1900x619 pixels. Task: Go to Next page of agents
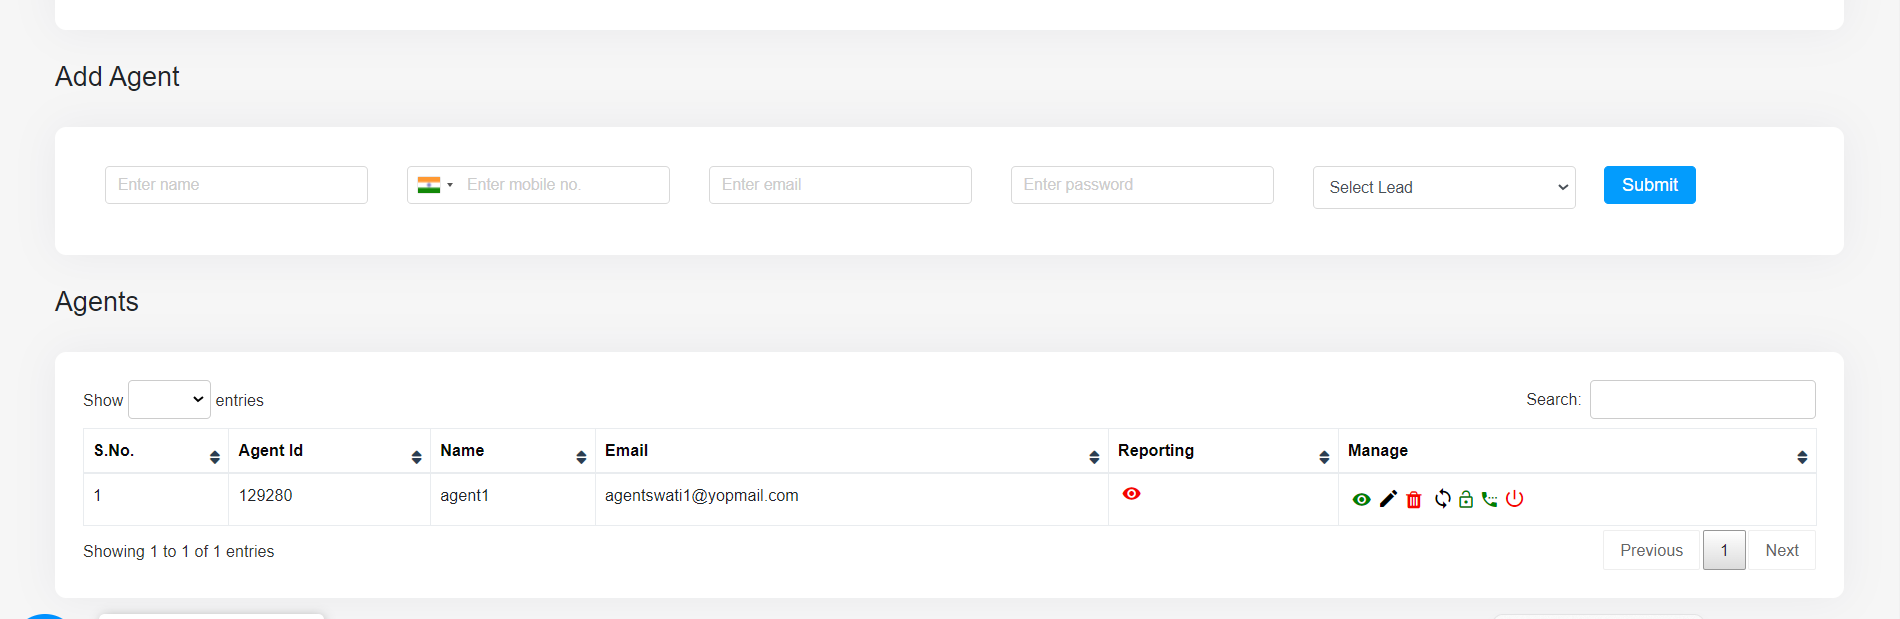click(1781, 550)
